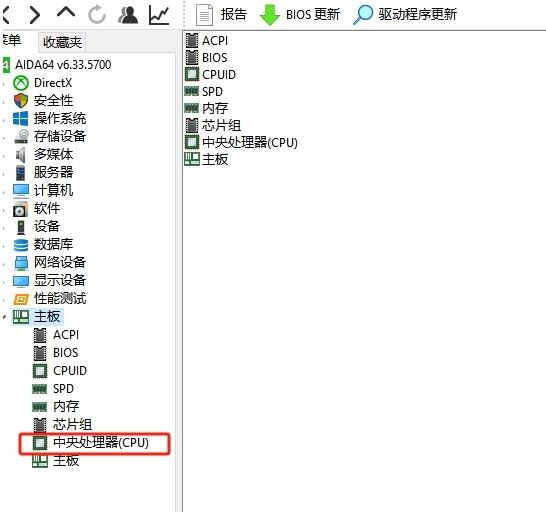Screen dimensions: 546x512
Task: Click the report document icon
Action: click(204, 15)
